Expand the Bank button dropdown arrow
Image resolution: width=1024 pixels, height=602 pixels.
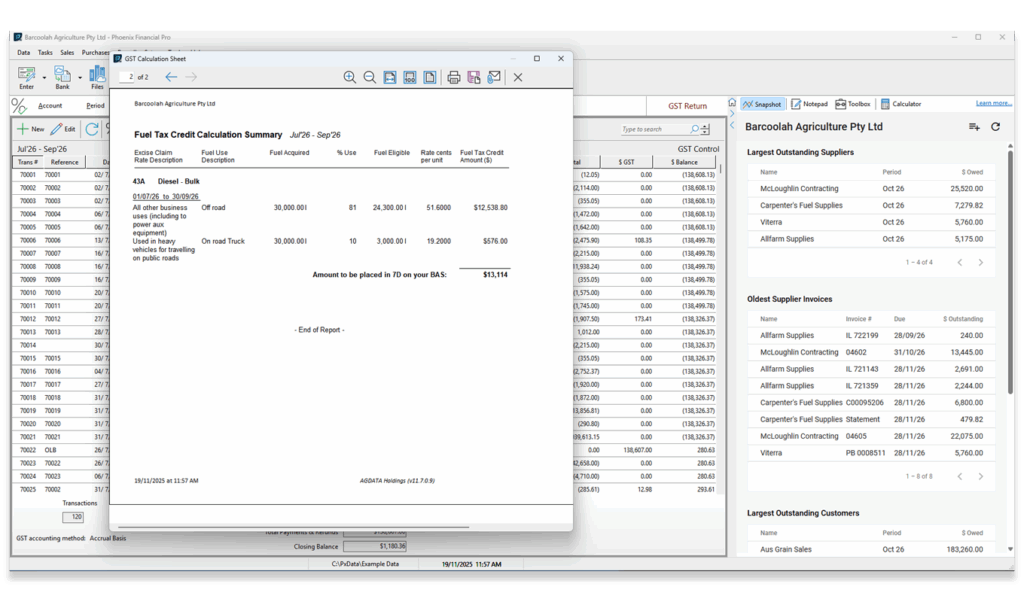coord(80,78)
